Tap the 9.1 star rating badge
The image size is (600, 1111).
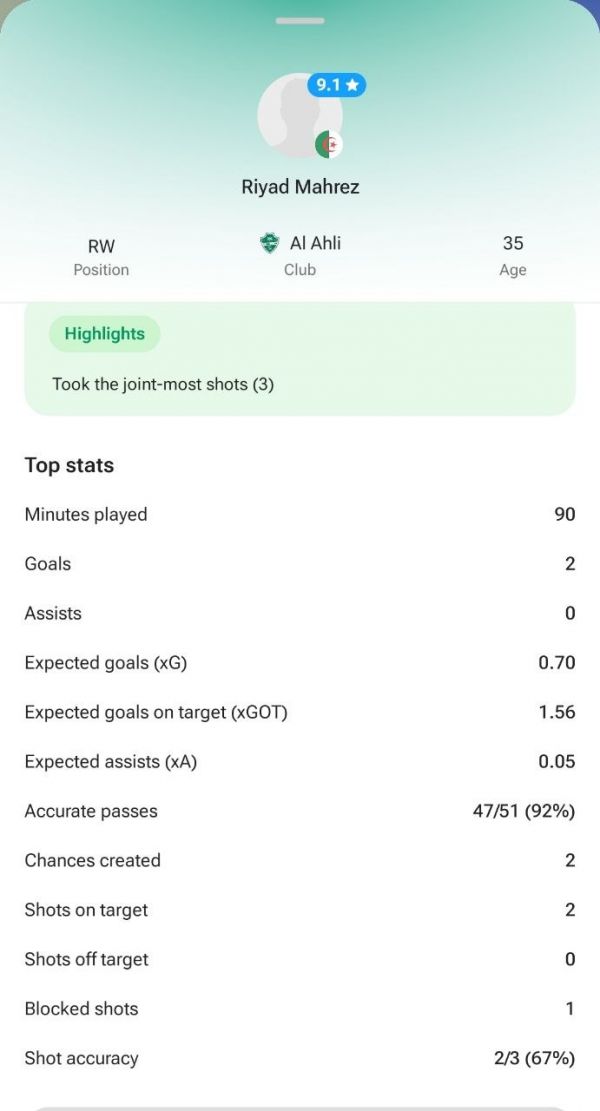click(x=336, y=86)
